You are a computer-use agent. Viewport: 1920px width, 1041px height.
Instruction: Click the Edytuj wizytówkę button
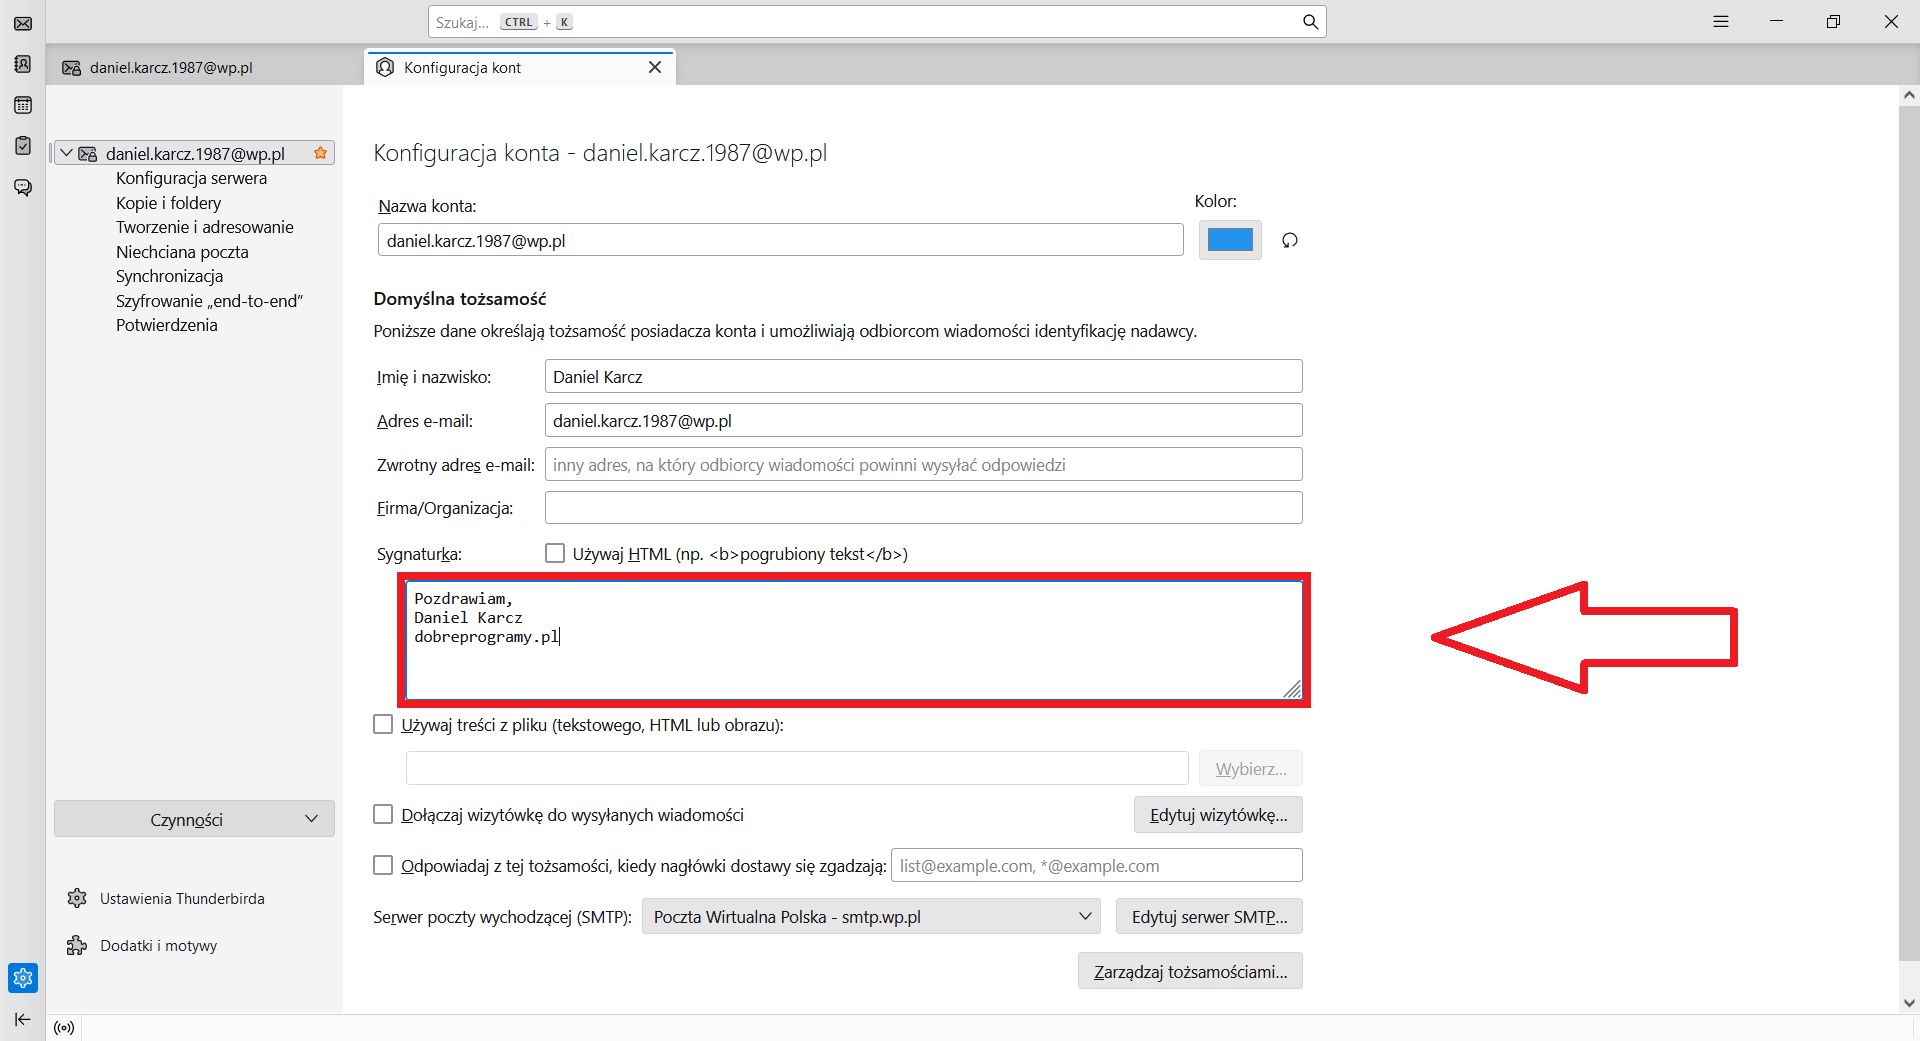pyautogui.click(x=1218, y=814)
